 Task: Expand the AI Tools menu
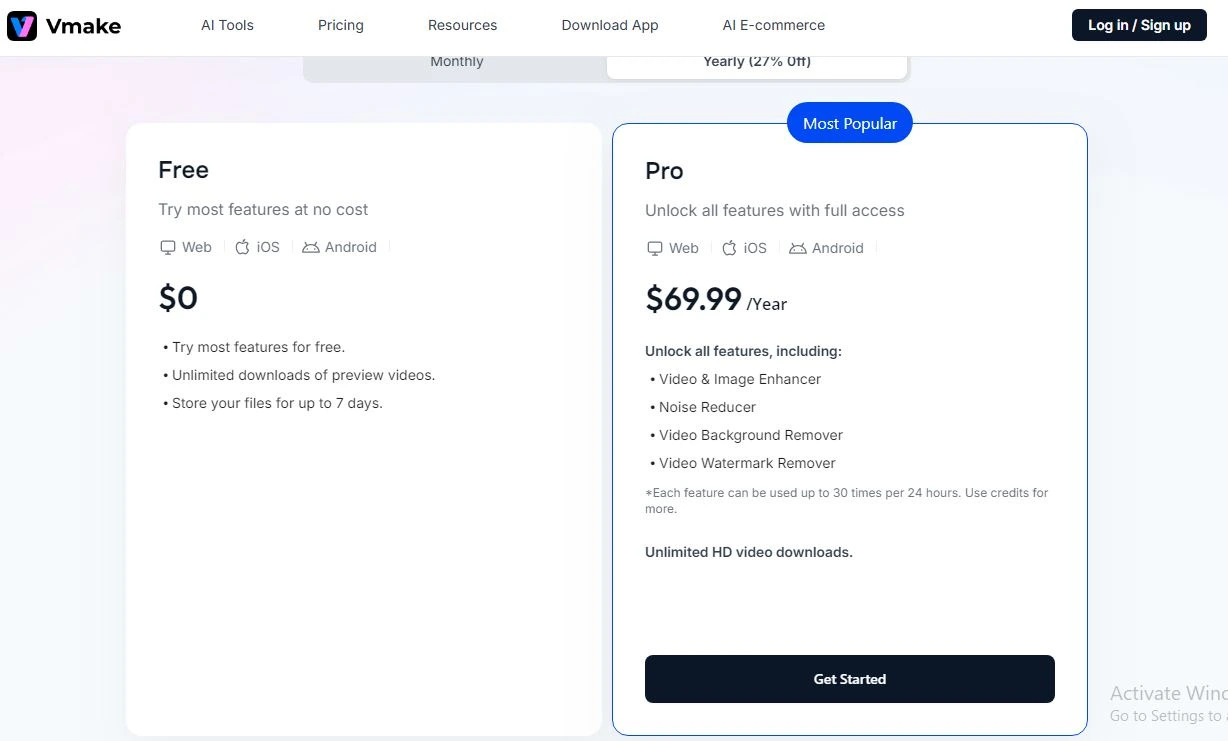(227, 25)
